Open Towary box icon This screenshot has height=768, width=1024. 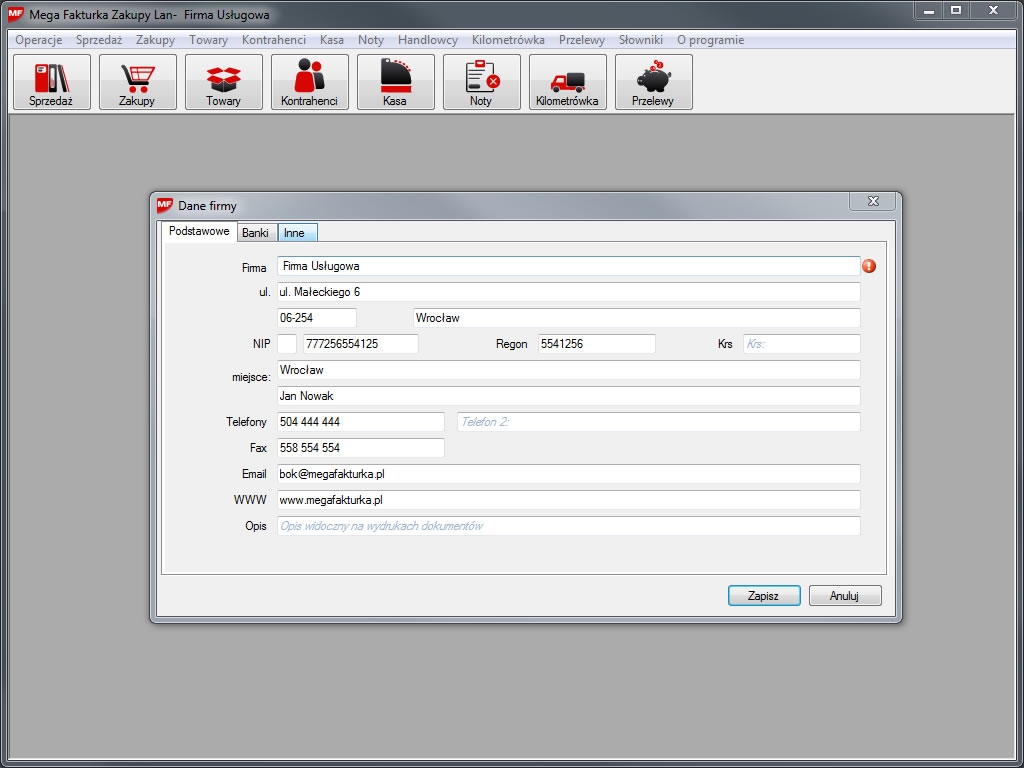click(x=224, y=82)
